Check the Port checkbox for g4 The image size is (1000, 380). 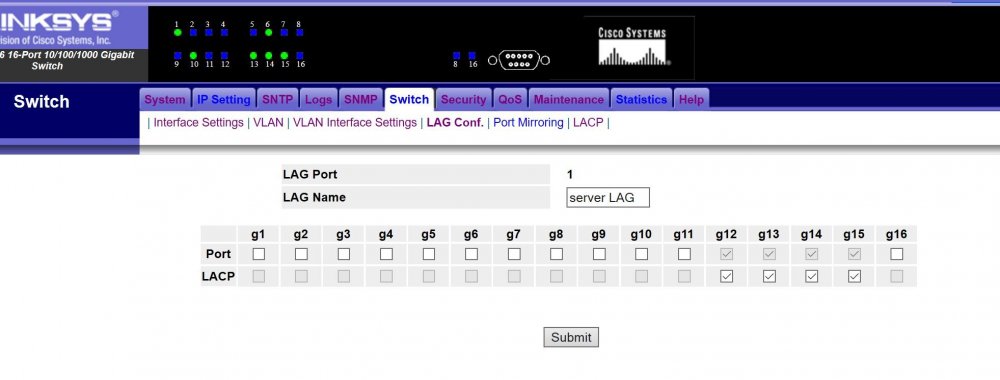[x=386, y=254]
